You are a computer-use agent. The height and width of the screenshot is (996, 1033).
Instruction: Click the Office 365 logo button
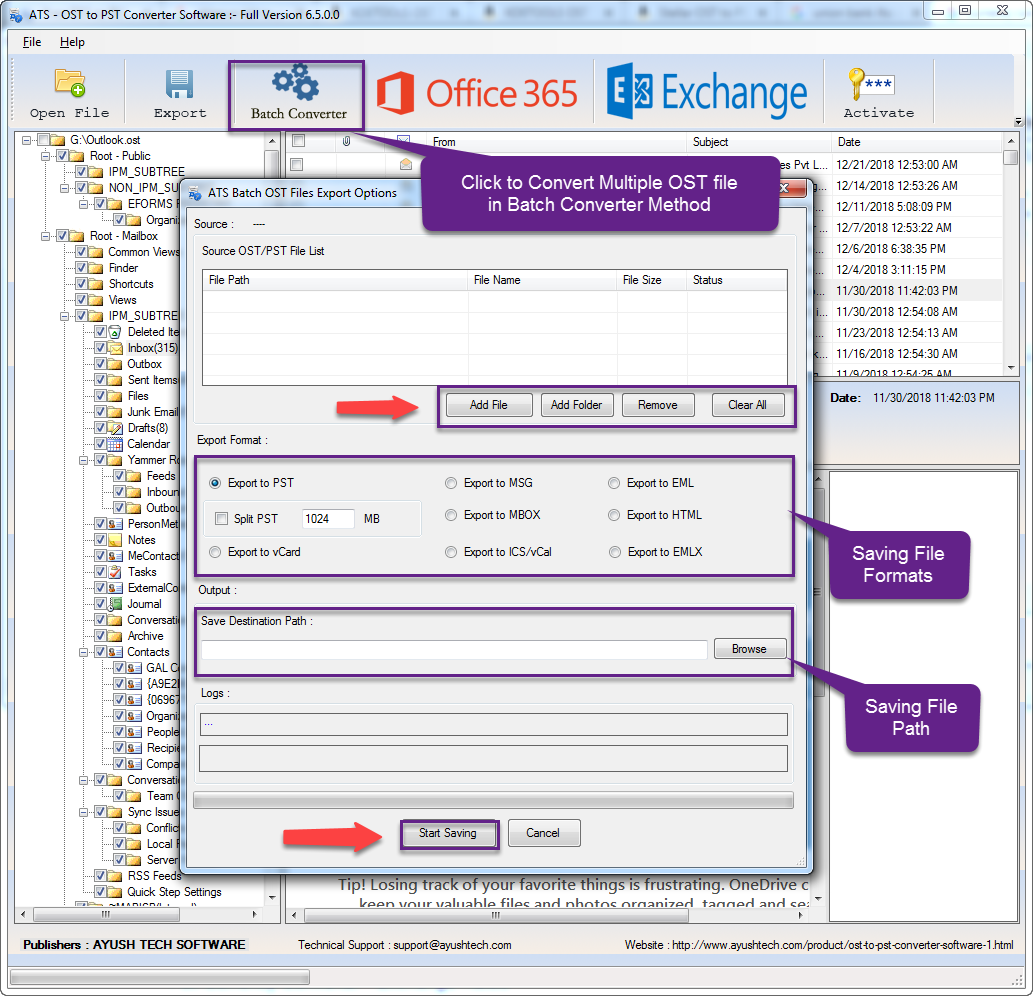click(477, 94)
